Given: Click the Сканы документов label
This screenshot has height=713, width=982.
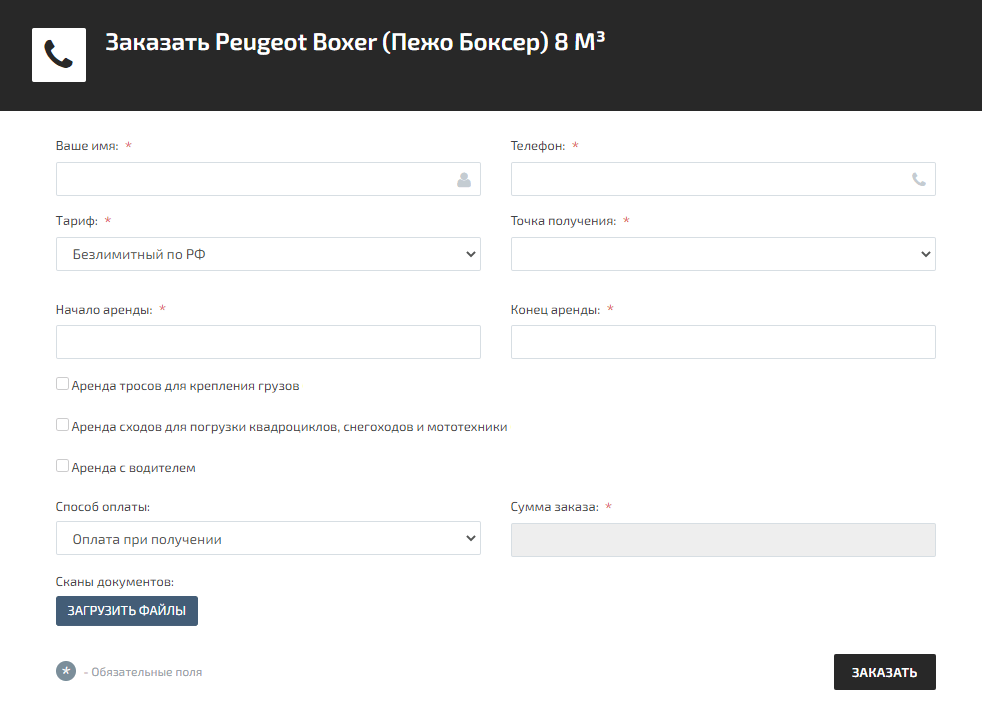Looking at the screenshot, I should pos(115,582).
